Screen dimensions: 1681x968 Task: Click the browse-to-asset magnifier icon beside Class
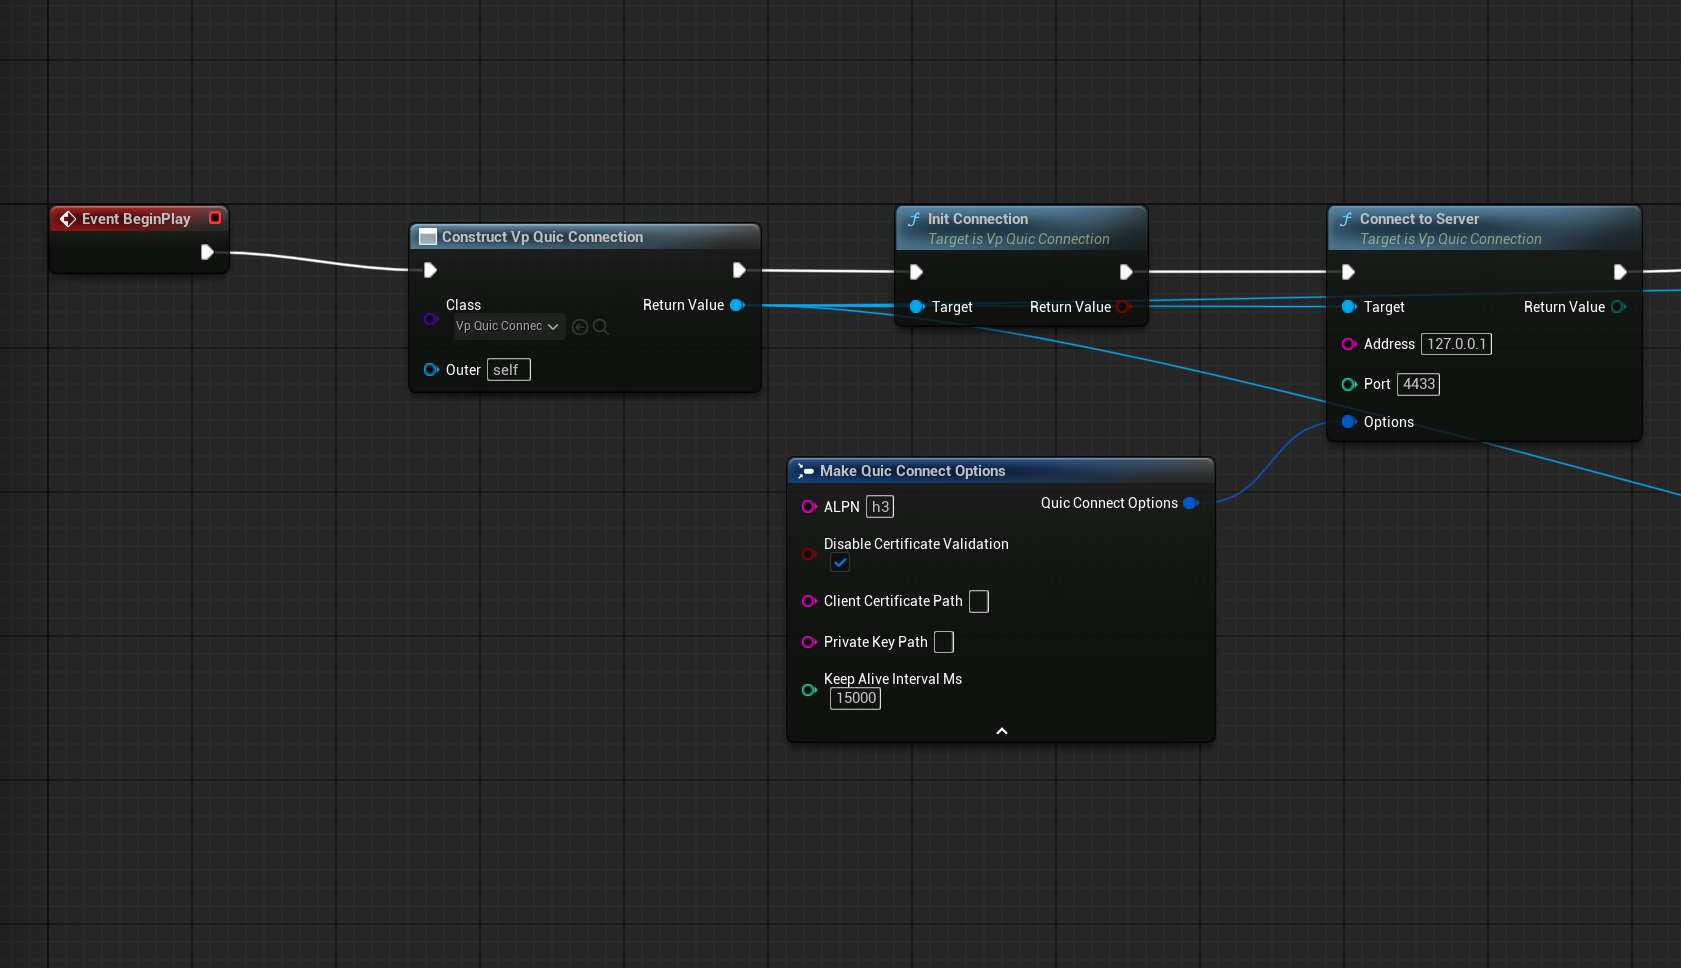(x=601, y=327)
